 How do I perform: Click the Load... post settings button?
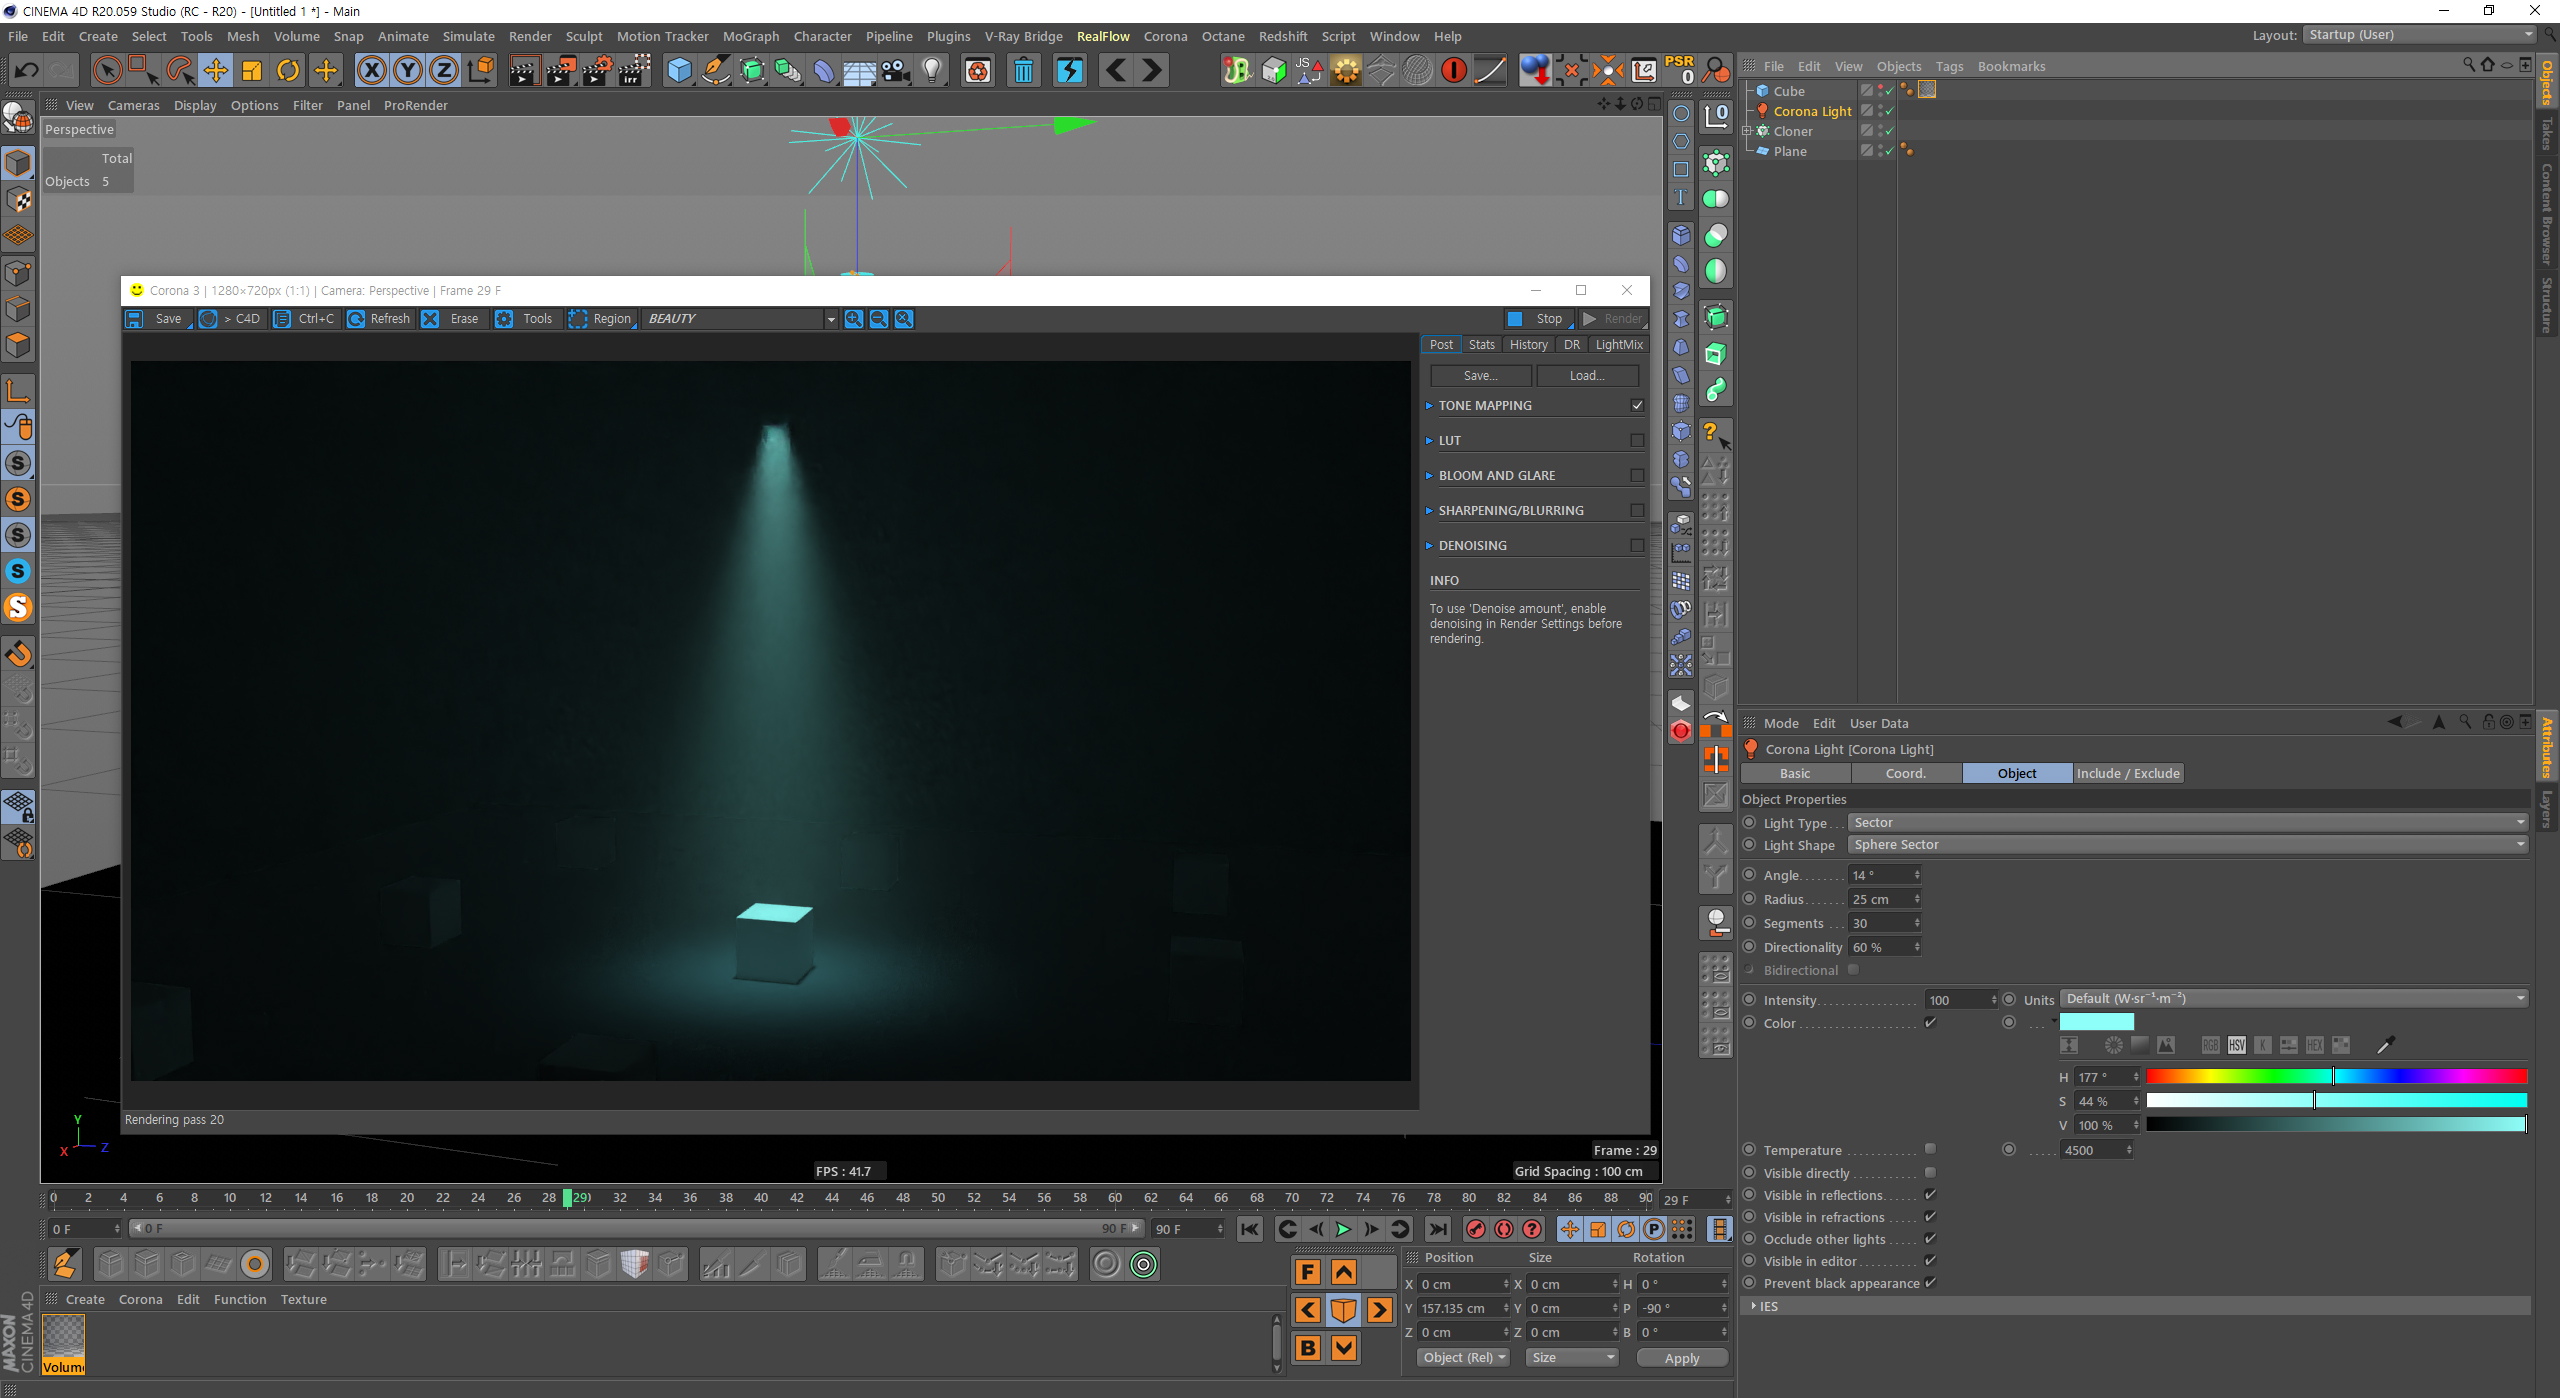click(x=1587, y=376)
